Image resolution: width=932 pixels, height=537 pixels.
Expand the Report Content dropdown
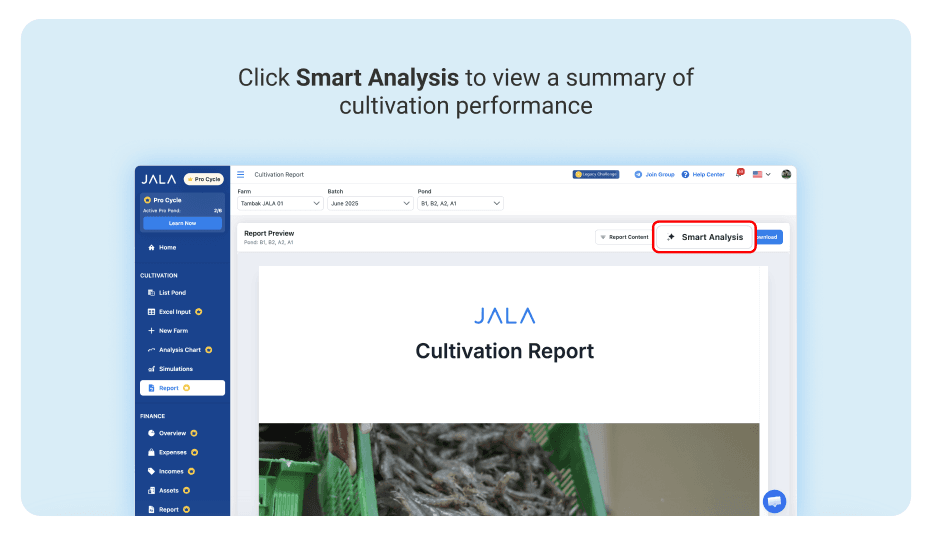[x=624, y=237]
